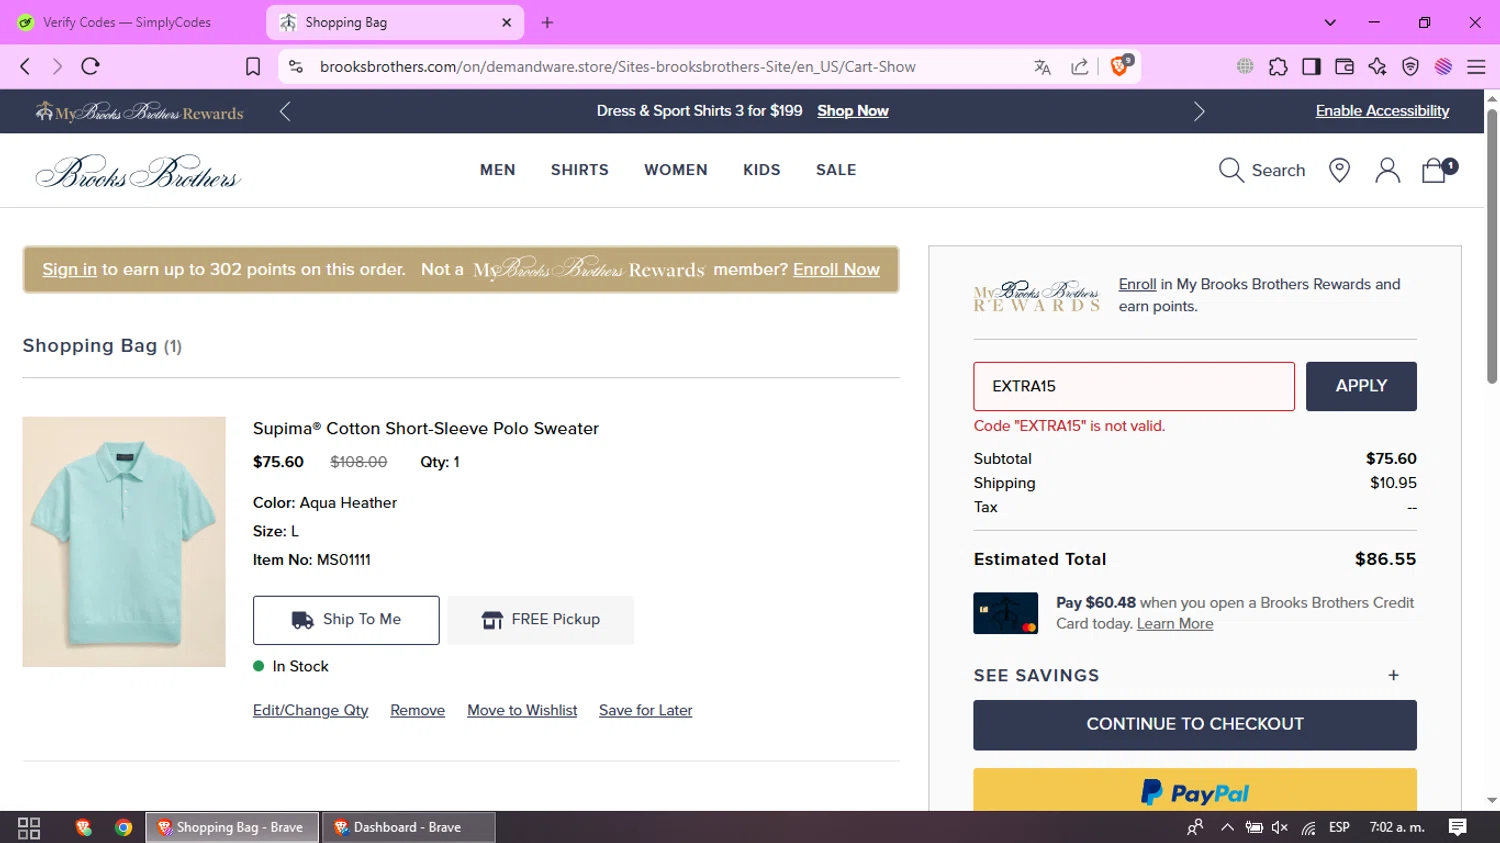Click APPLY promo code button
The image size is (1500, 843).
point(1361,386)
